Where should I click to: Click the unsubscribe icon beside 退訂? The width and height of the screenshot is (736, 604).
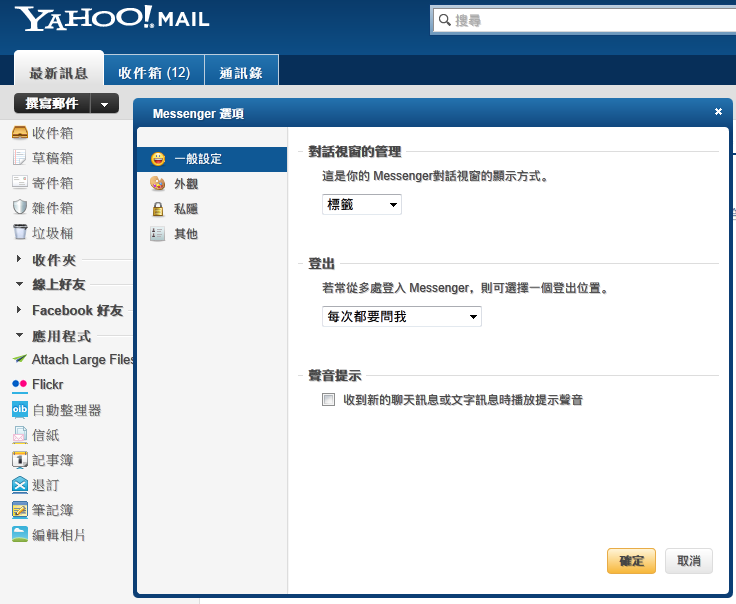(x=20, y=485)
